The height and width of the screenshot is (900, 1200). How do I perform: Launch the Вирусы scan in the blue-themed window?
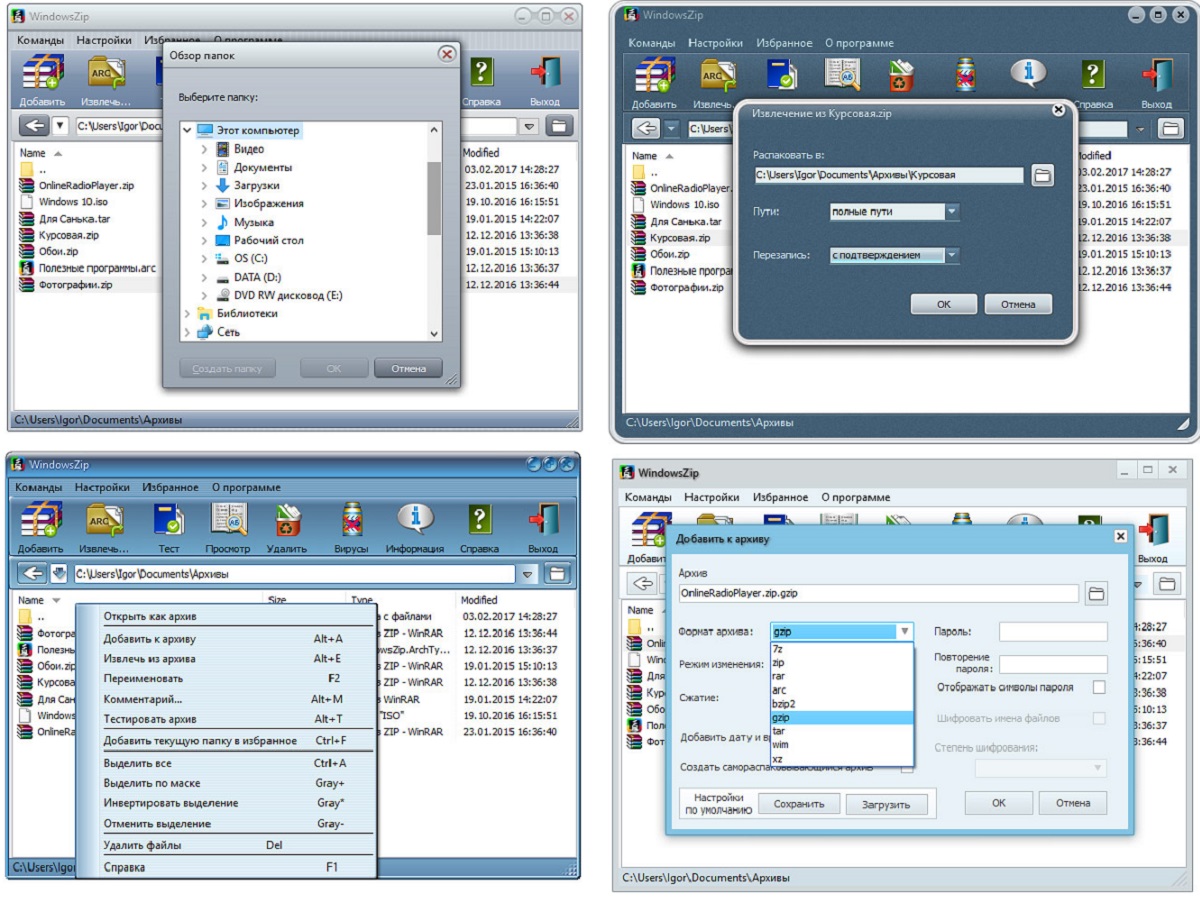tap(350, 521)
